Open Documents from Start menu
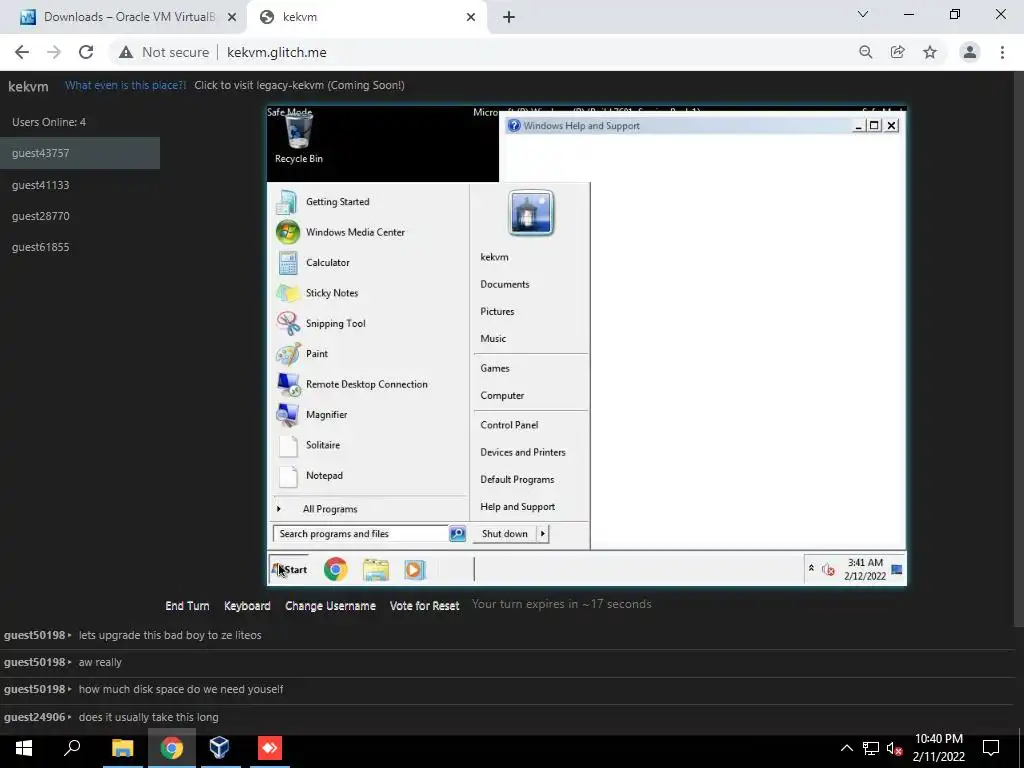1024x768 pixels. (505, 285)
